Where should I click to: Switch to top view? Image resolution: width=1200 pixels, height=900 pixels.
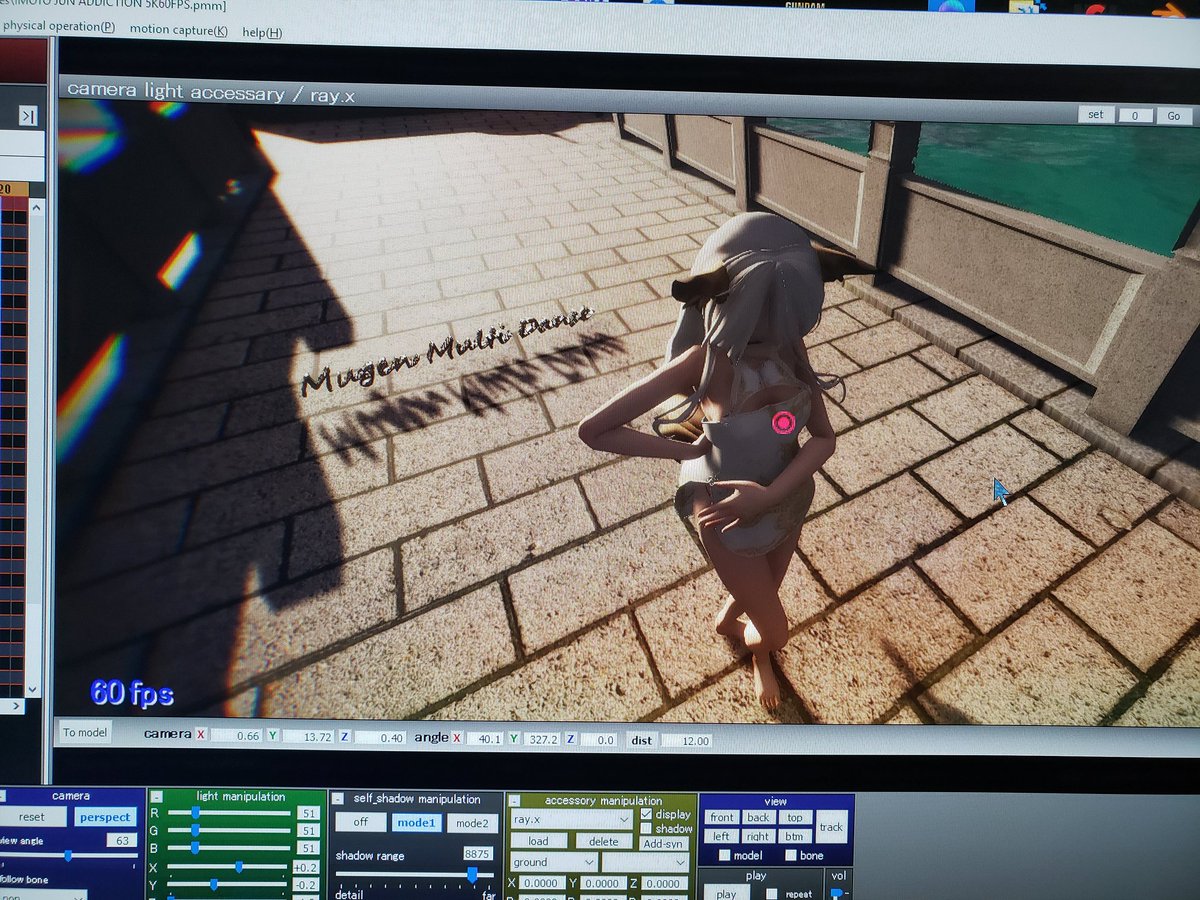794,817
